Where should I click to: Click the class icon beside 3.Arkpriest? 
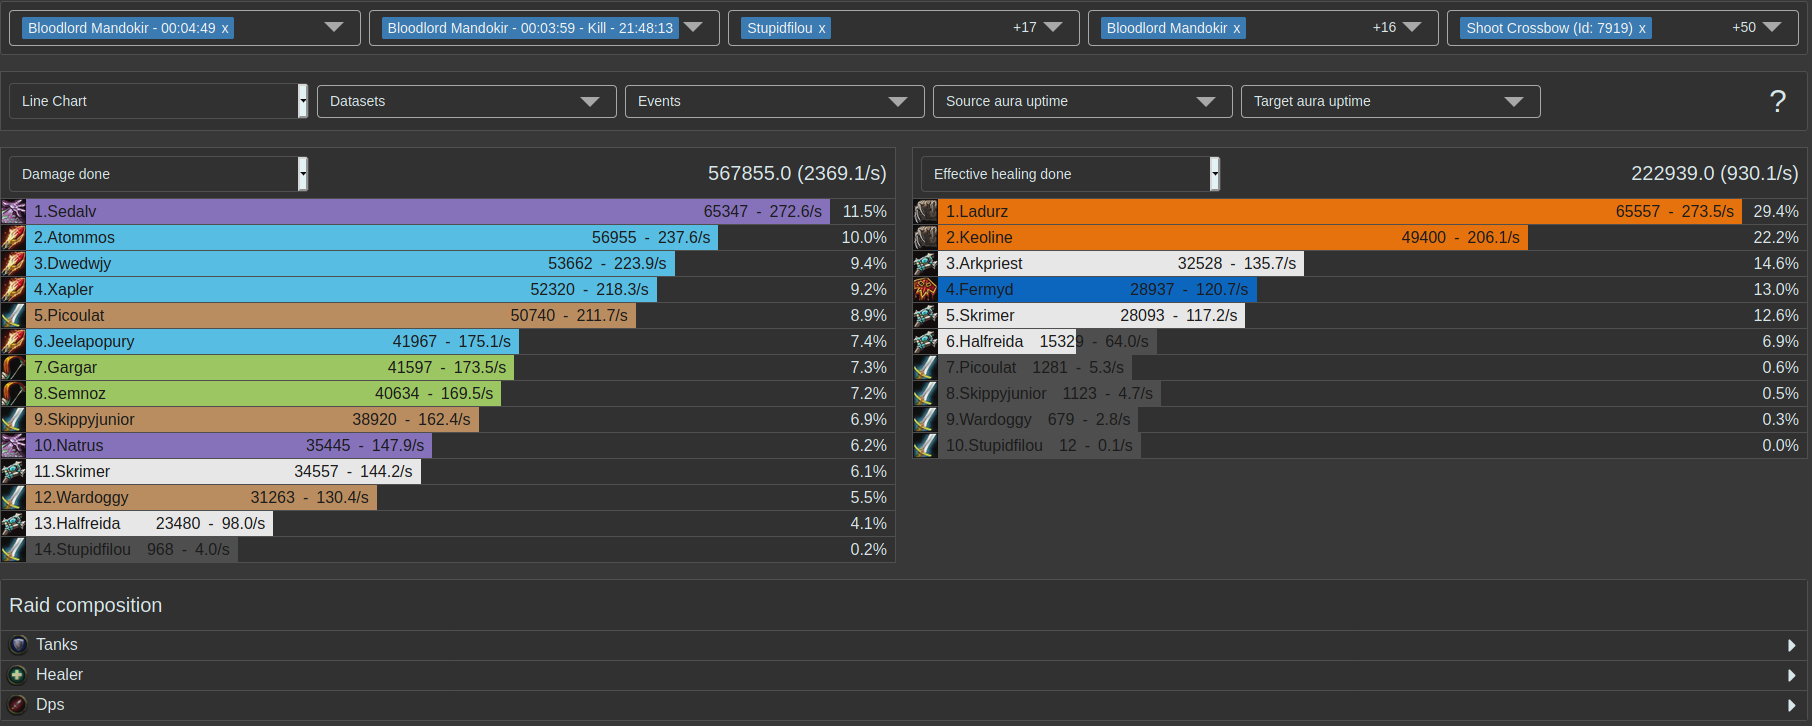point(925,263)
